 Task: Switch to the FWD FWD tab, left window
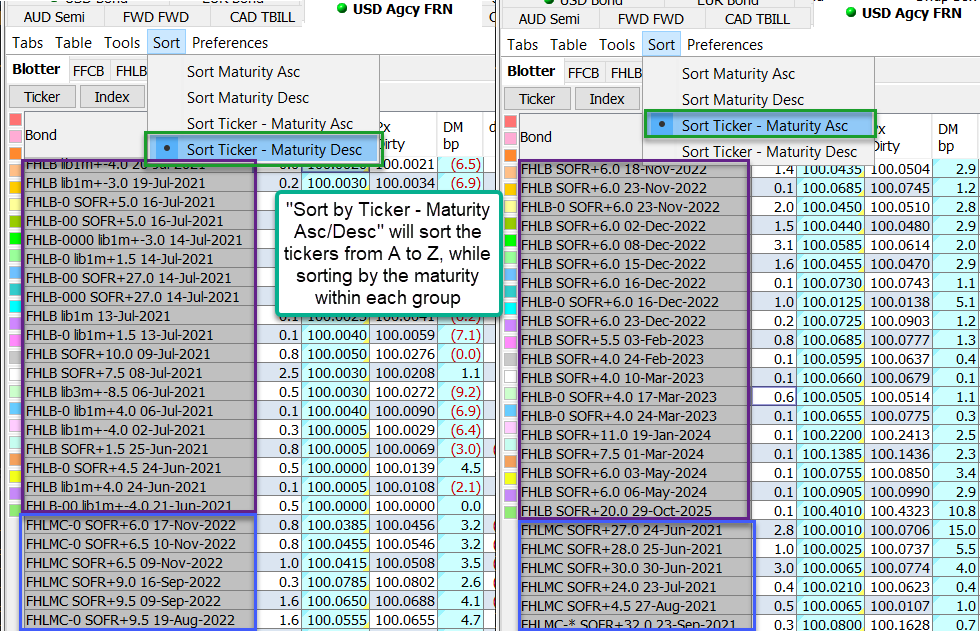[x=156, y=17]
